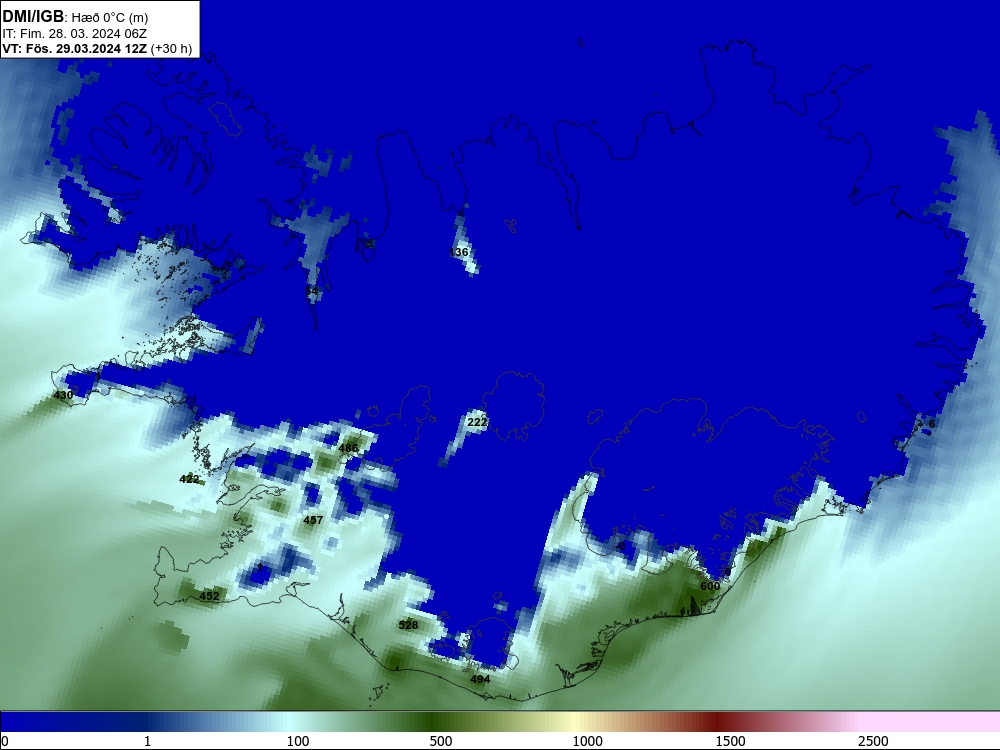
Task: Click the map value '422'
Action: point(189,479)
